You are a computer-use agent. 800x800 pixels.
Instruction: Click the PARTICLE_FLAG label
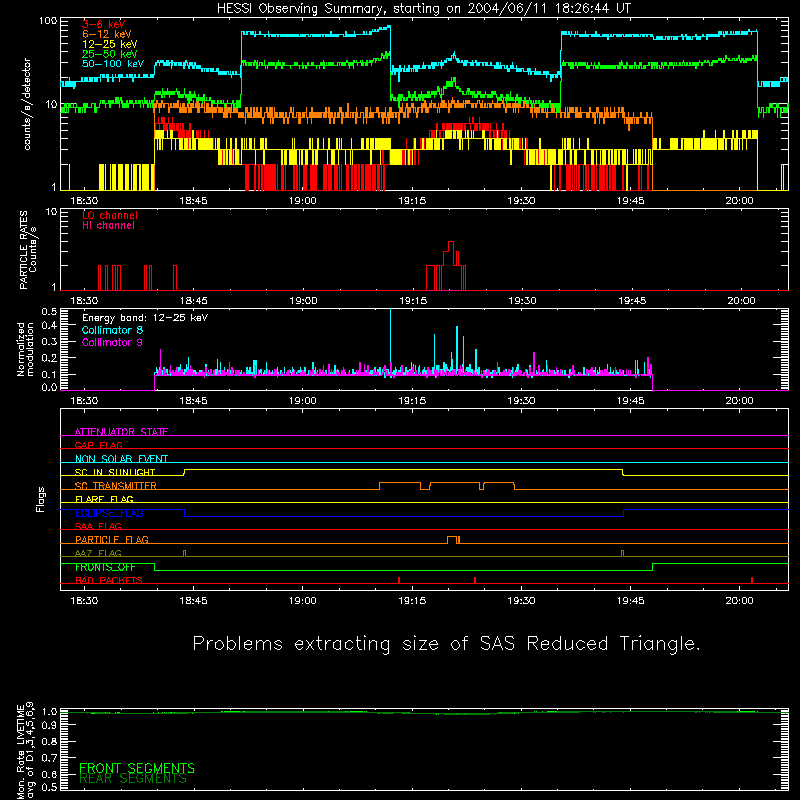pyautogui.click(x=112, y=539)
